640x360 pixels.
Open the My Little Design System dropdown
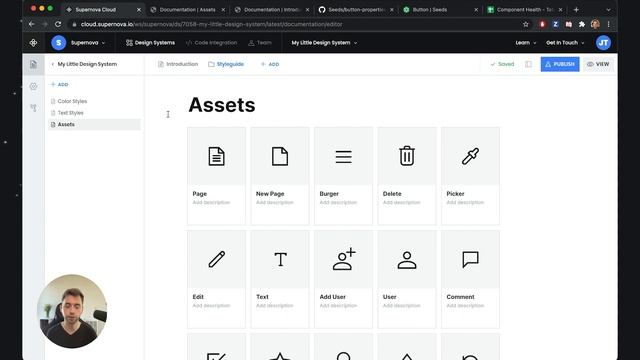[x=324, y=42]
